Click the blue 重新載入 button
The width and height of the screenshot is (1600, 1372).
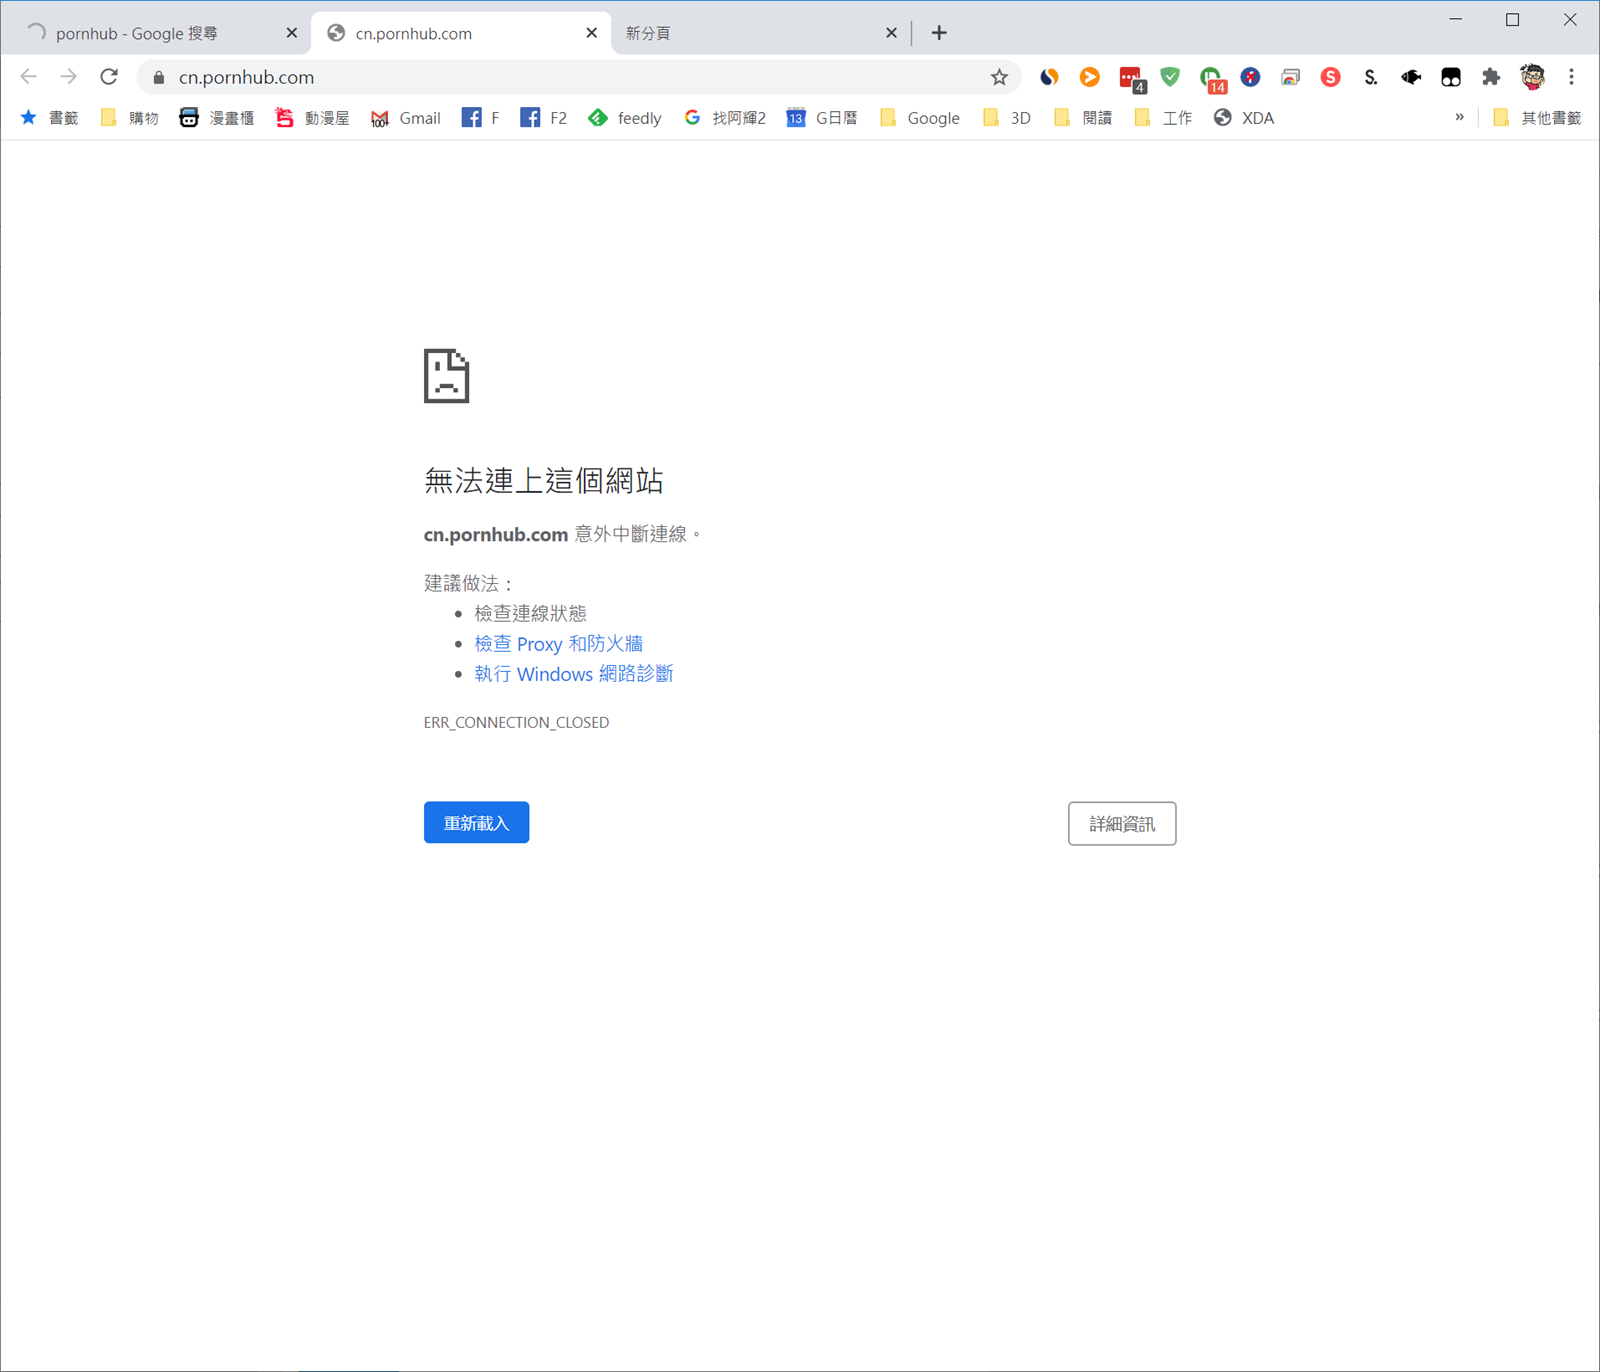click(476, 823)
